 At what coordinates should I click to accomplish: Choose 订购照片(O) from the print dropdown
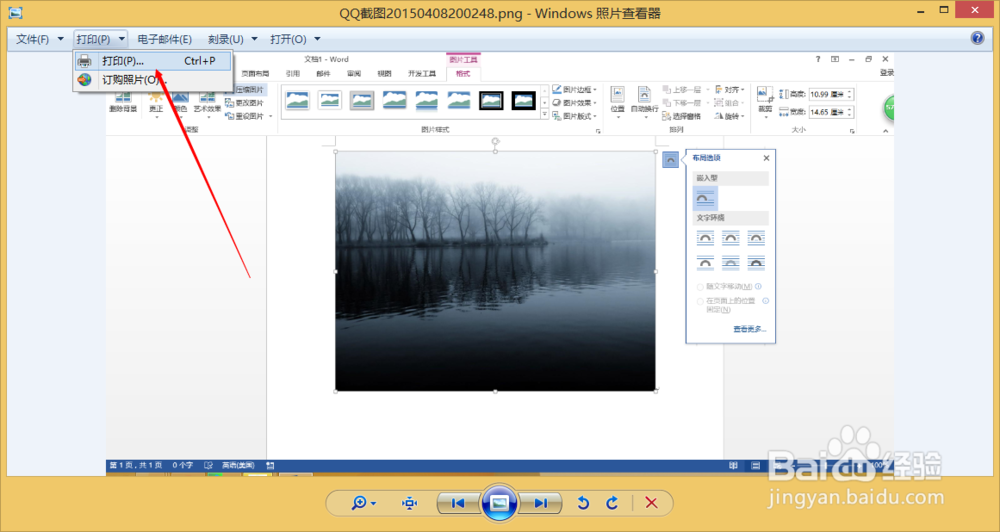tap(152, 80)
